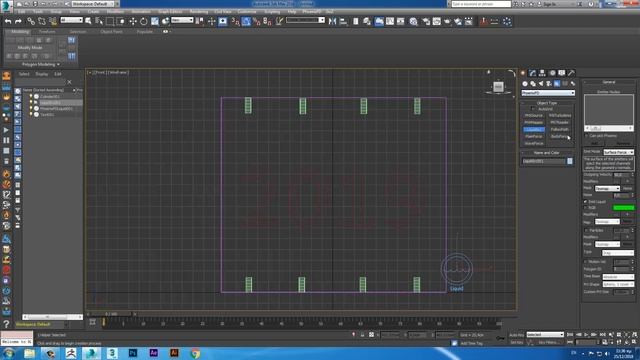
Task: Enable the AutoGrid checkbox
Action: point(532,109)
